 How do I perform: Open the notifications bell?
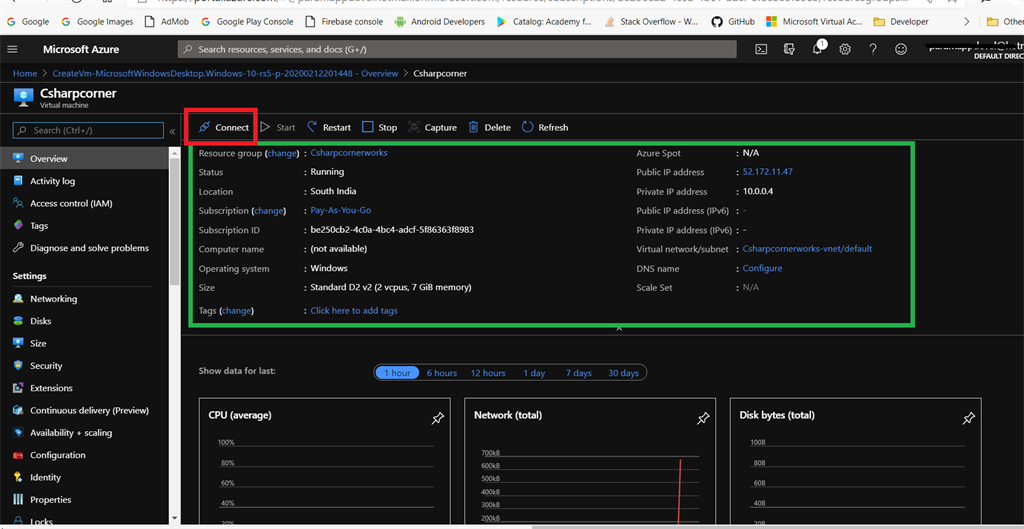click(x=818, y=48)
